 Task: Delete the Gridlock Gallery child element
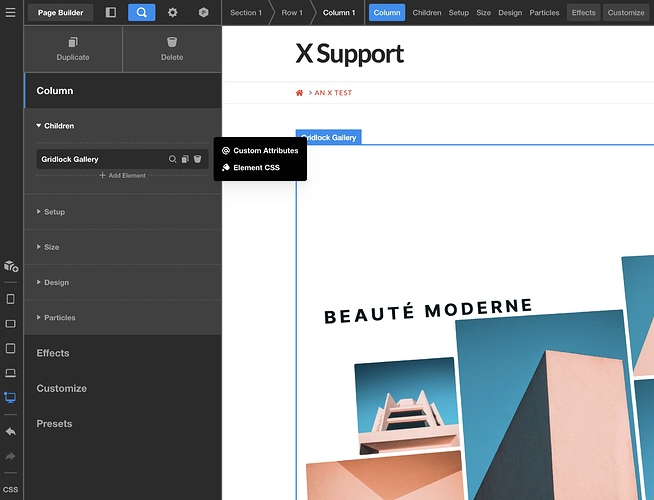point(198,159)
